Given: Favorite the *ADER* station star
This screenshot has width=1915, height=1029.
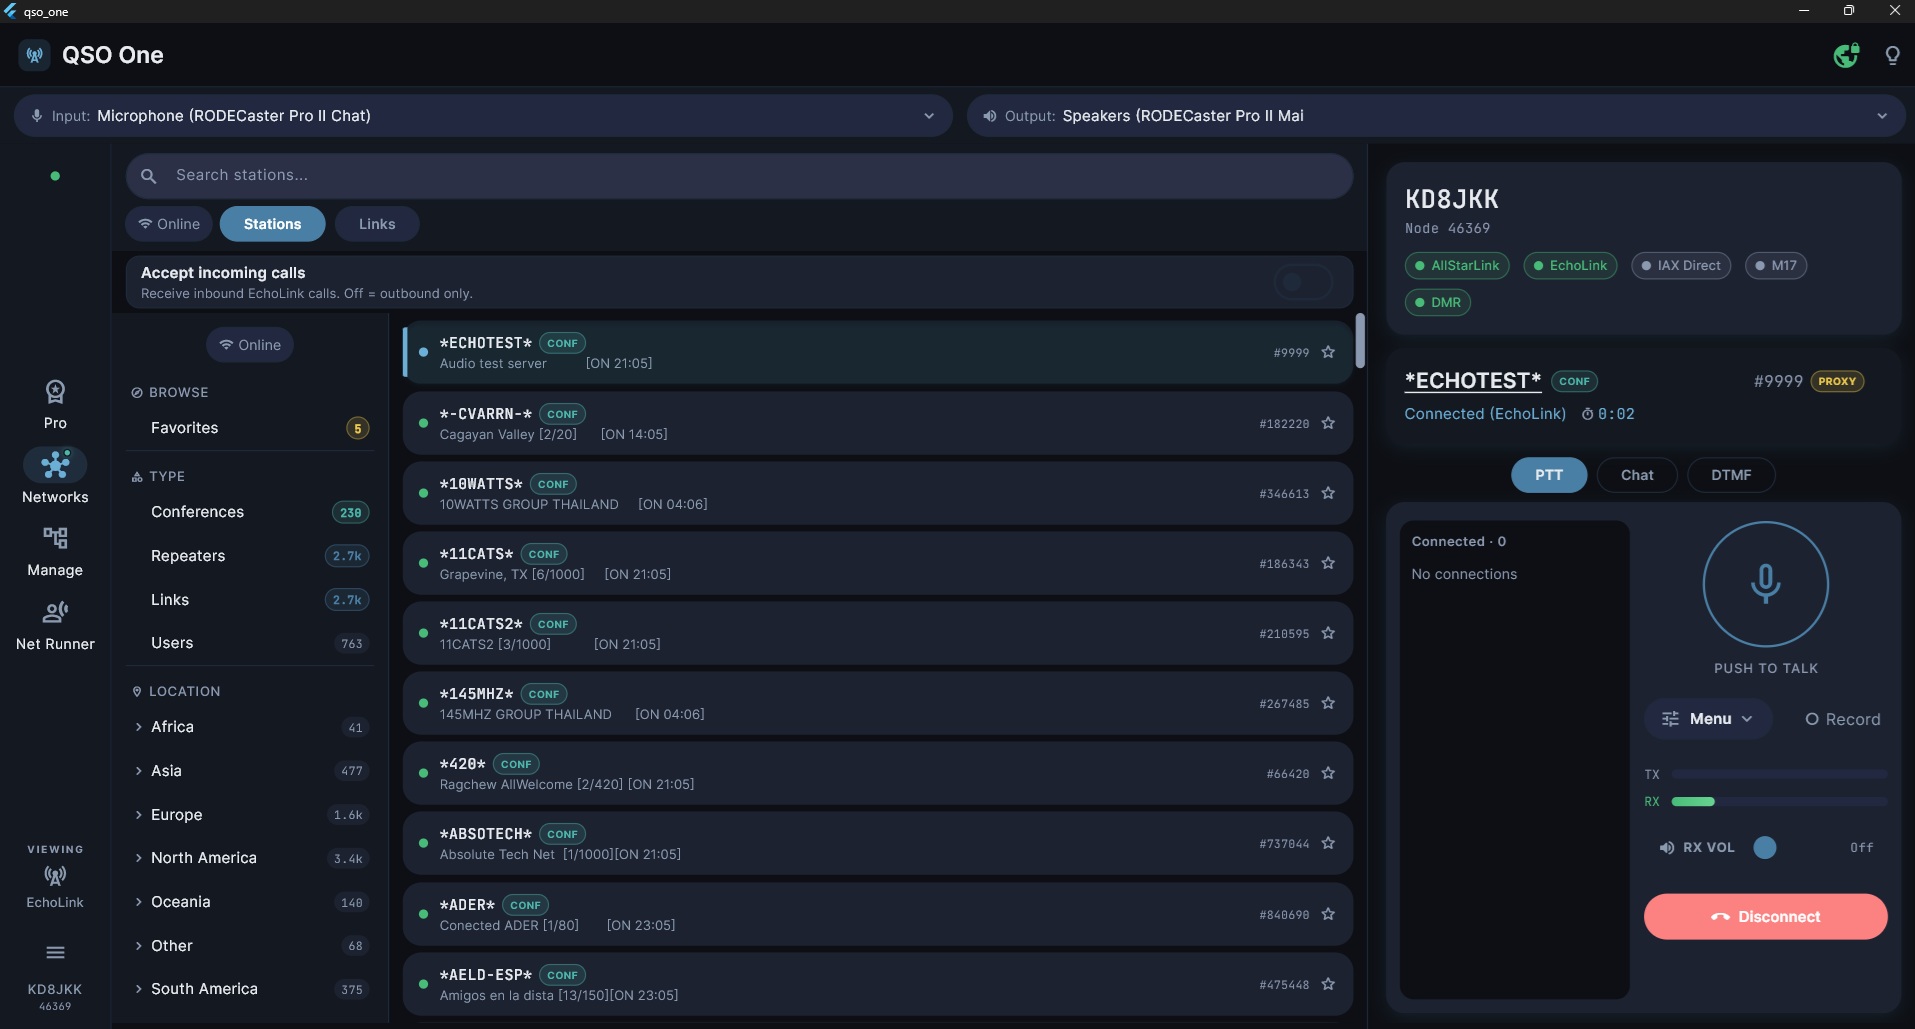Looking at the screenshot, I should (1328, 914).
